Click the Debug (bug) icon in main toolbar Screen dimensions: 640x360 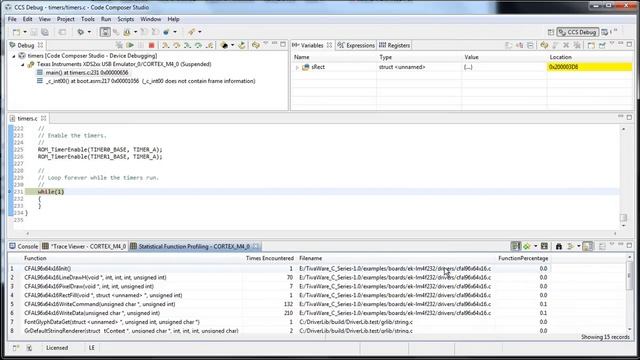point(81,32)
